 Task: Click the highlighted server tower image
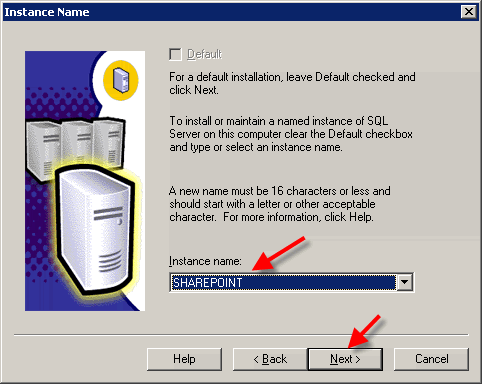pyautogui.click(x=94, y=230)
